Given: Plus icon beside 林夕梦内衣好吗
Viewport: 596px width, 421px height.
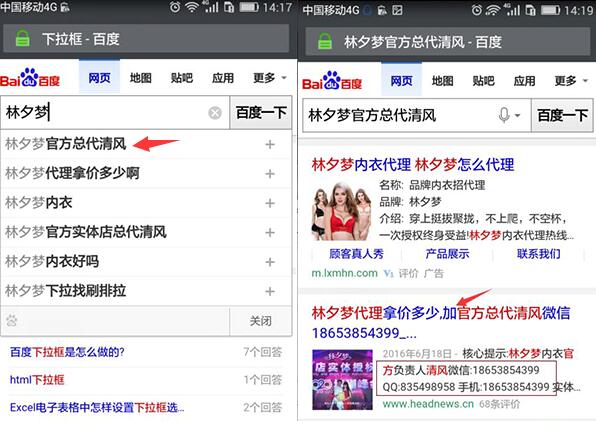Looking at the screenshot, I should point(270,262).
